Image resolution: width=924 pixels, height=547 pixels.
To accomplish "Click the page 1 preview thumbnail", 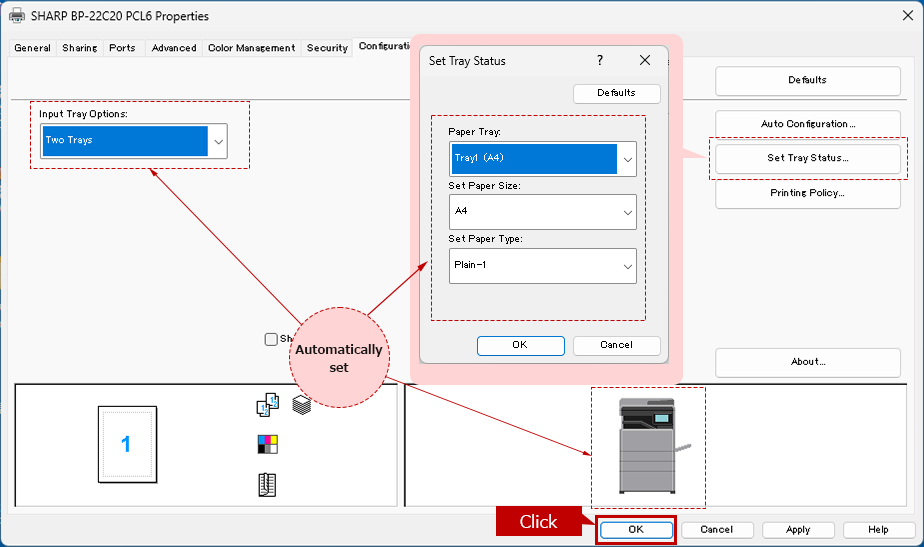I will coord(127,444).
